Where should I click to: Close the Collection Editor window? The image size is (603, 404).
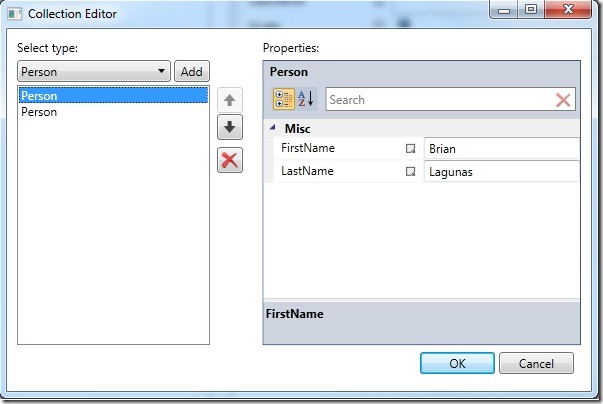click(568, 10)
